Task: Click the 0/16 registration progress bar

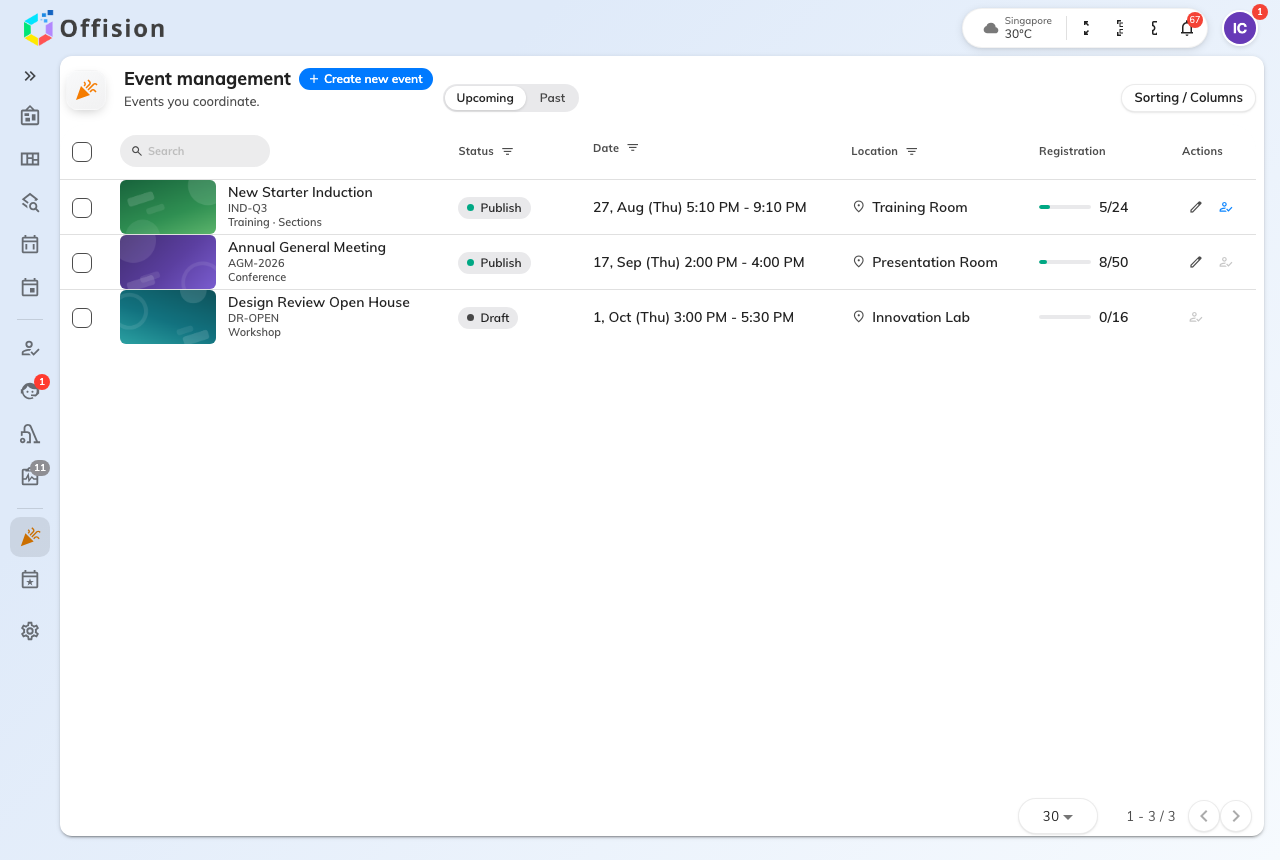Action: click(1065, 317)
